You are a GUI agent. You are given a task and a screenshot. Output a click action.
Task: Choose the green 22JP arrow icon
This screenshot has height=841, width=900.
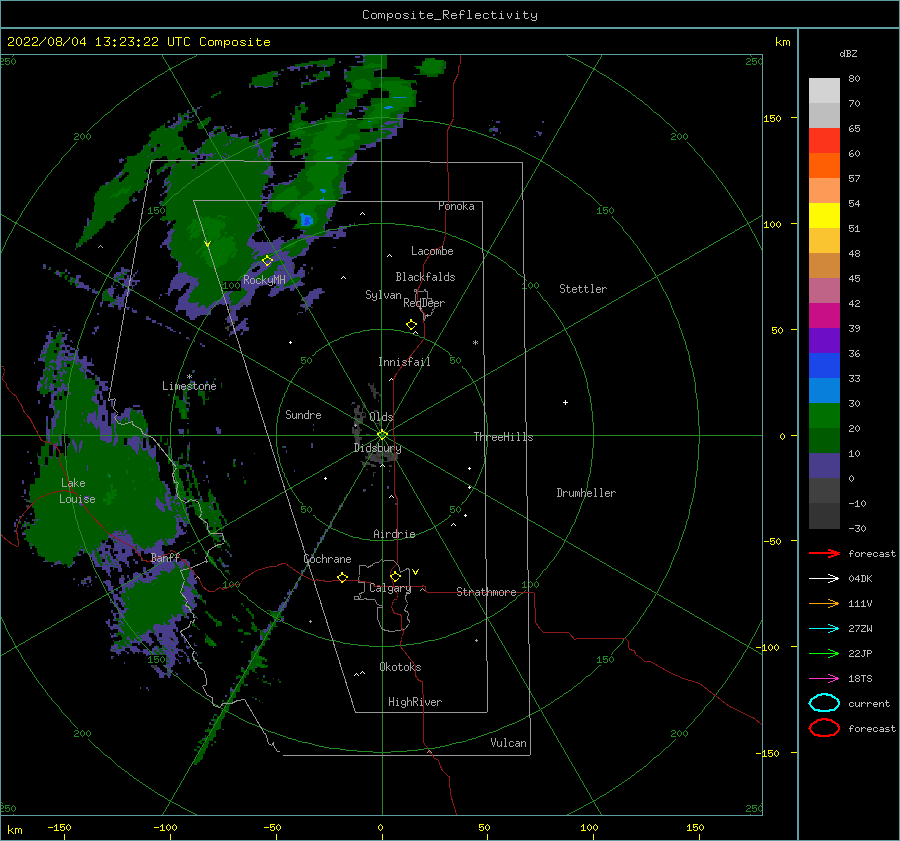pyautogui.click(x=824, y=653)
